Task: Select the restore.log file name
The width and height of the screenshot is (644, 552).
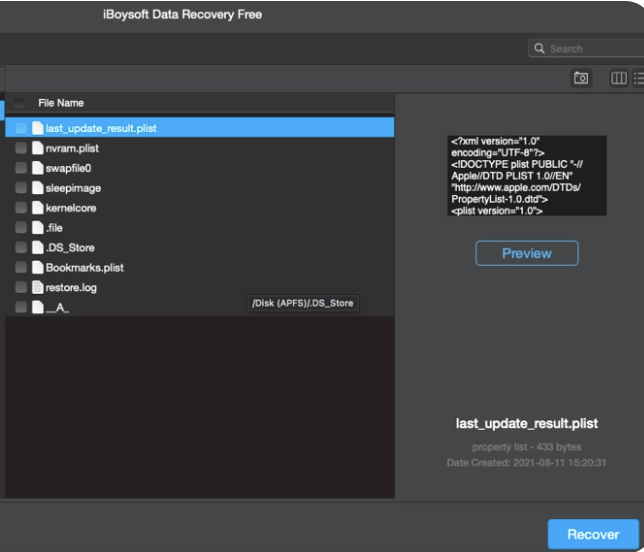Action: 71,288
